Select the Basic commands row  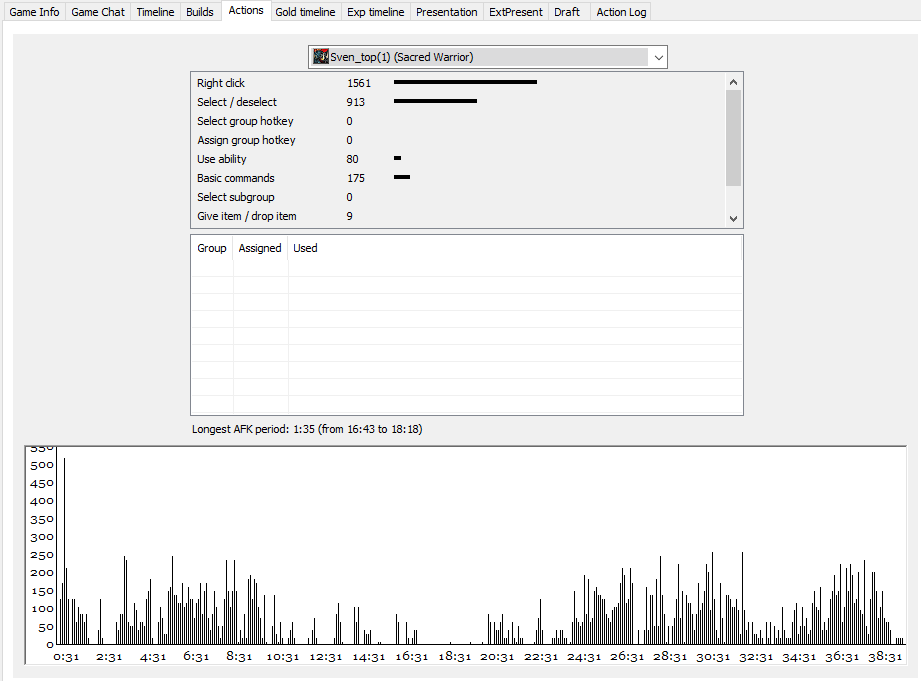coord(458,178)
